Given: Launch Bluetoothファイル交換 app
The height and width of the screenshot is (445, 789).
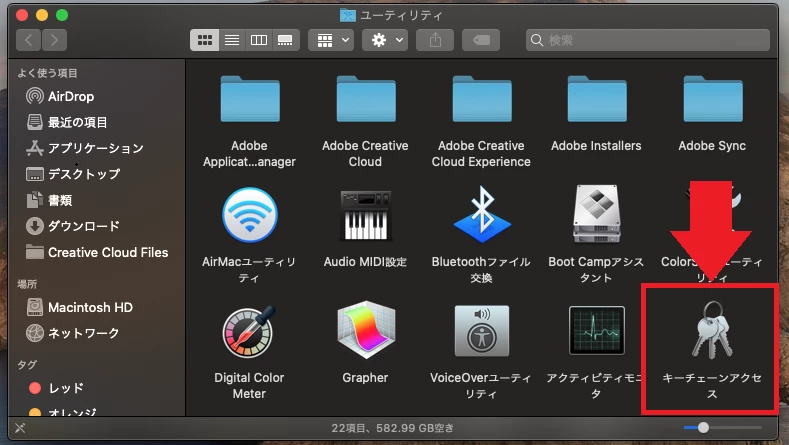Looking at the screenshot, I should tap(482, 215).
